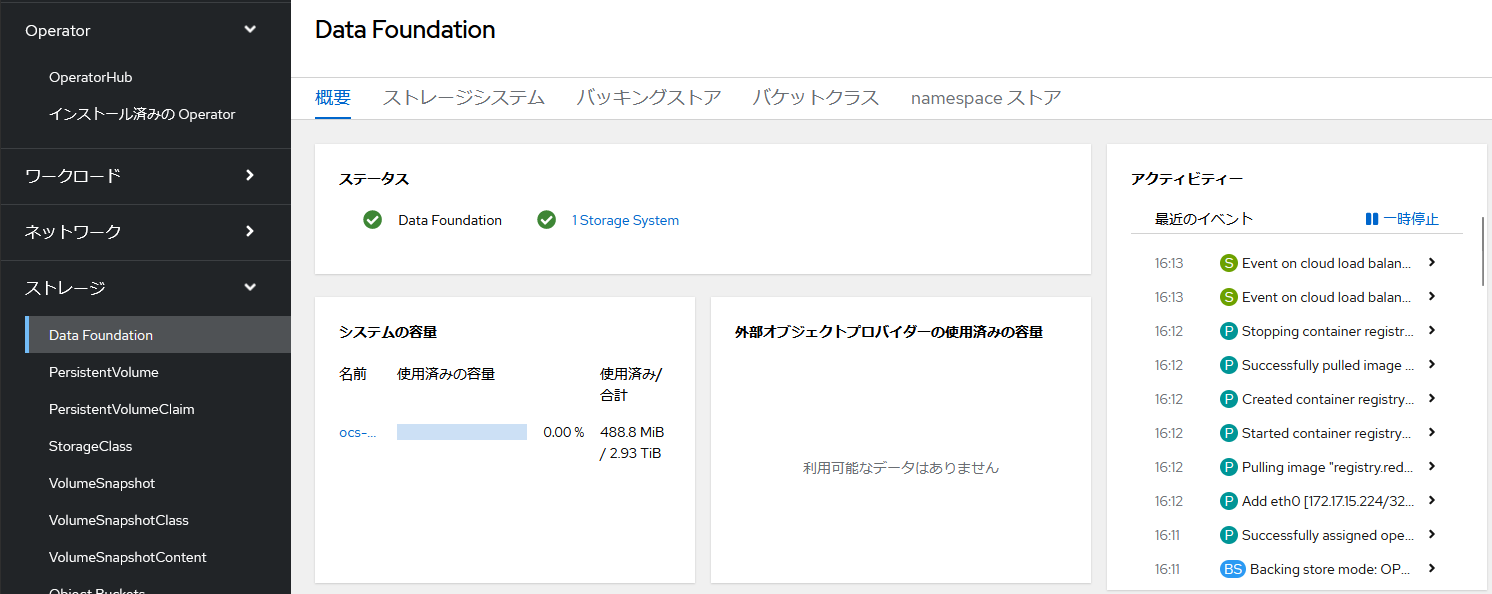Expand the Add eth0 event row
The image size is (1492, 594).
pos(1432,500)
